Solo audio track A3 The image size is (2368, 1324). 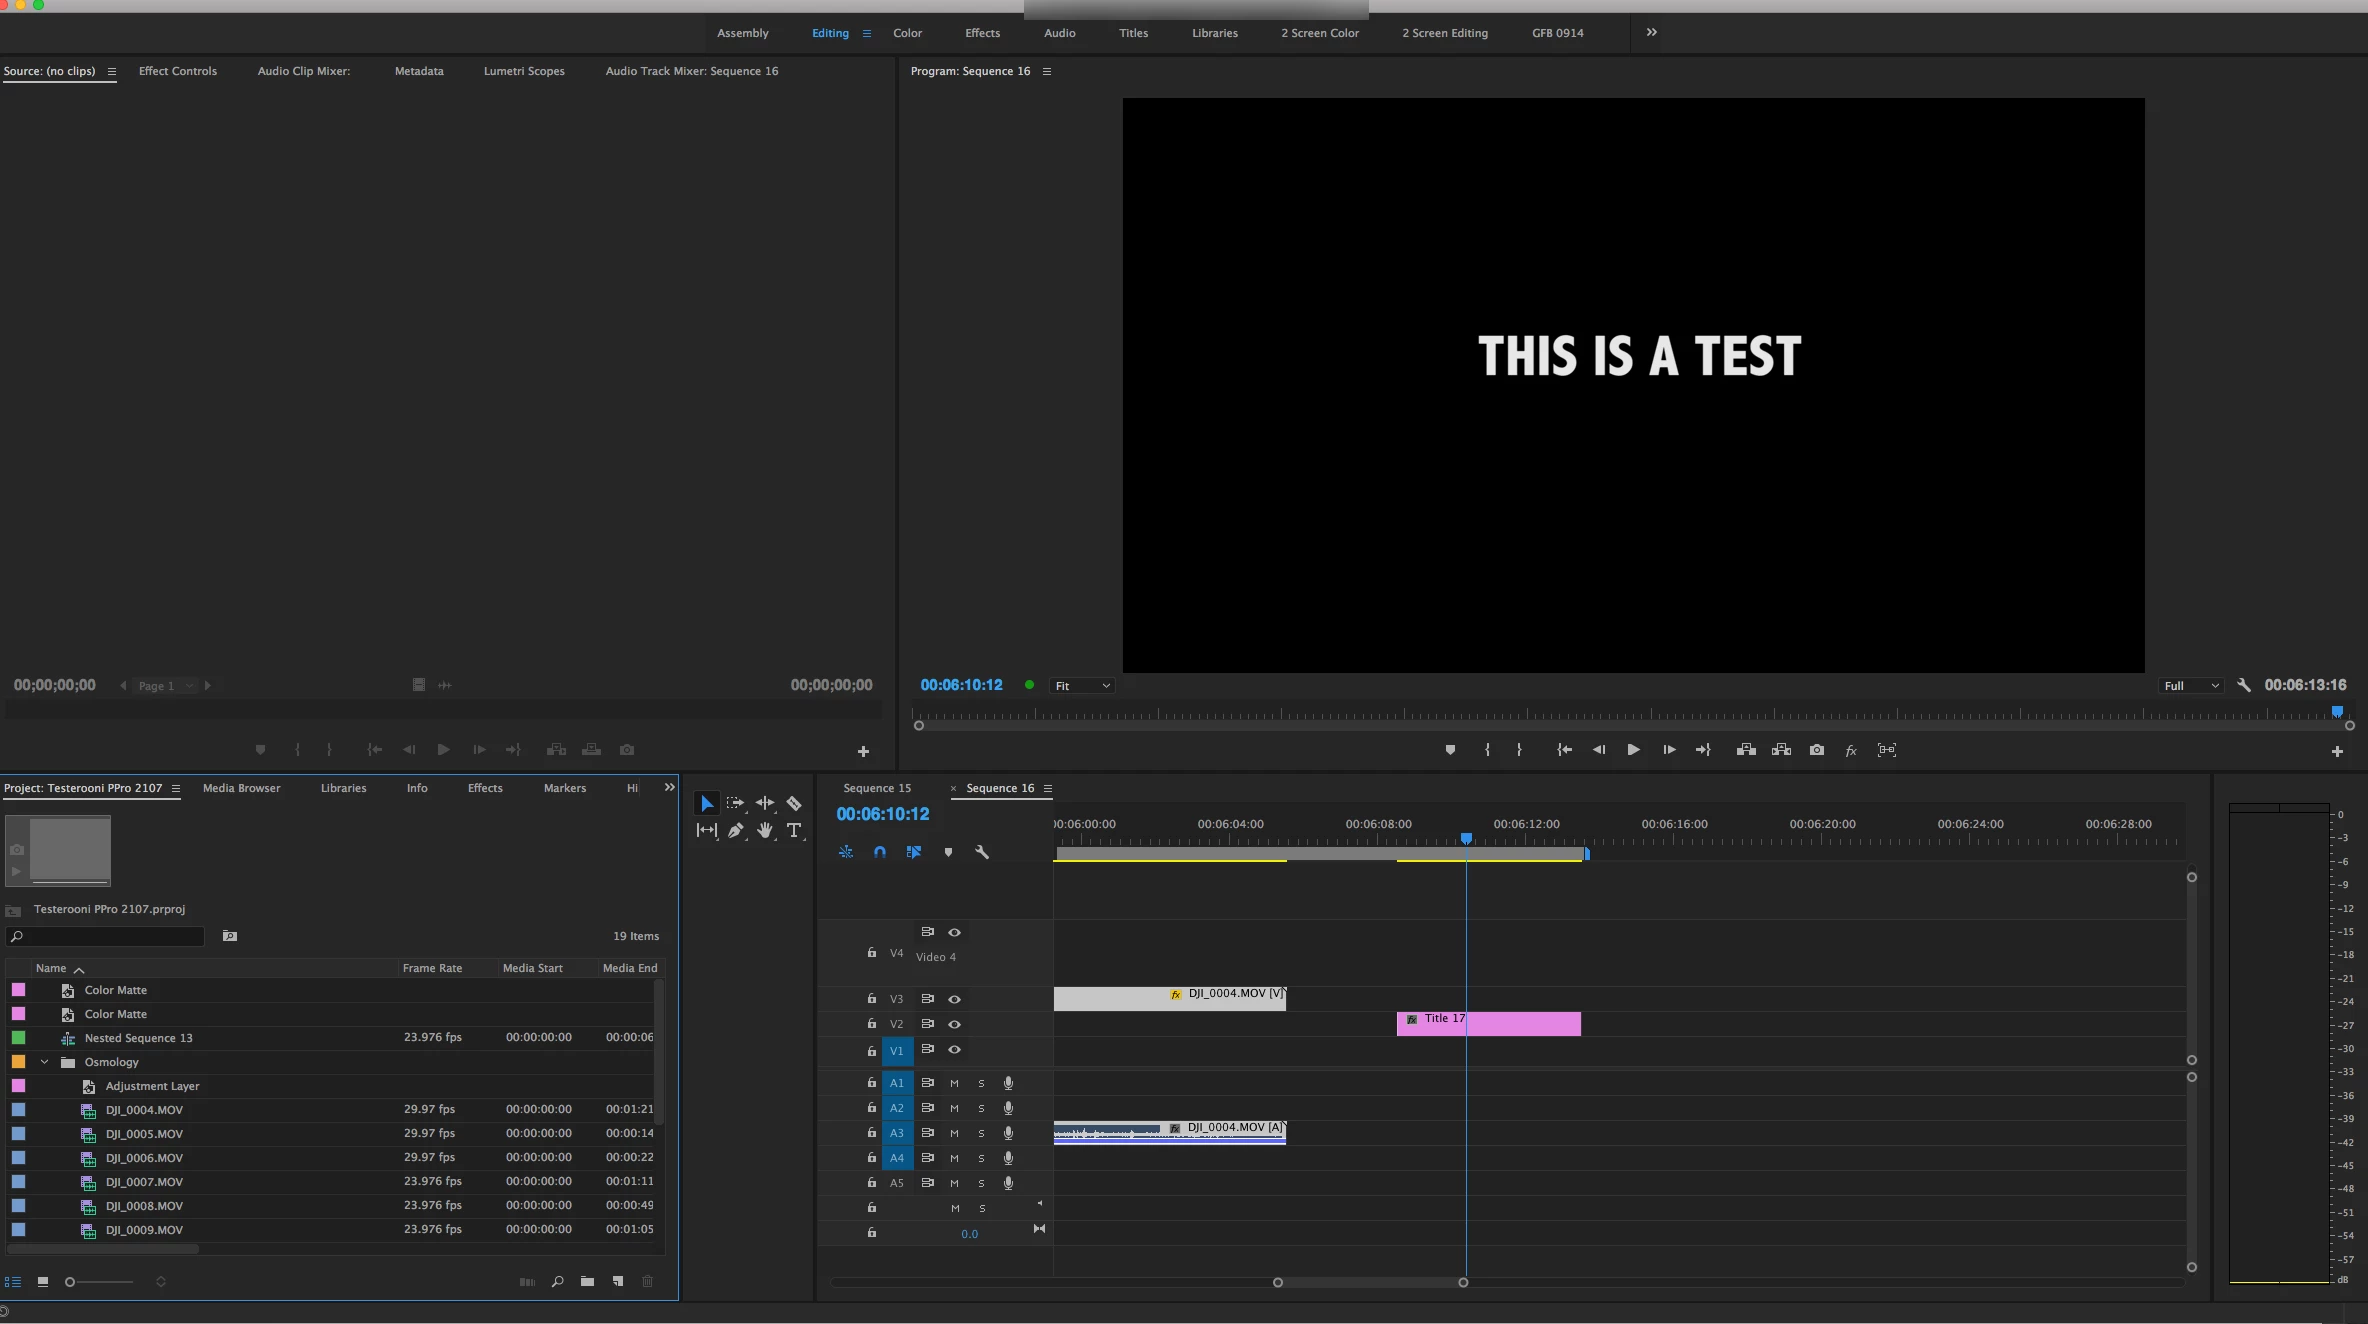click(981, 1133)
